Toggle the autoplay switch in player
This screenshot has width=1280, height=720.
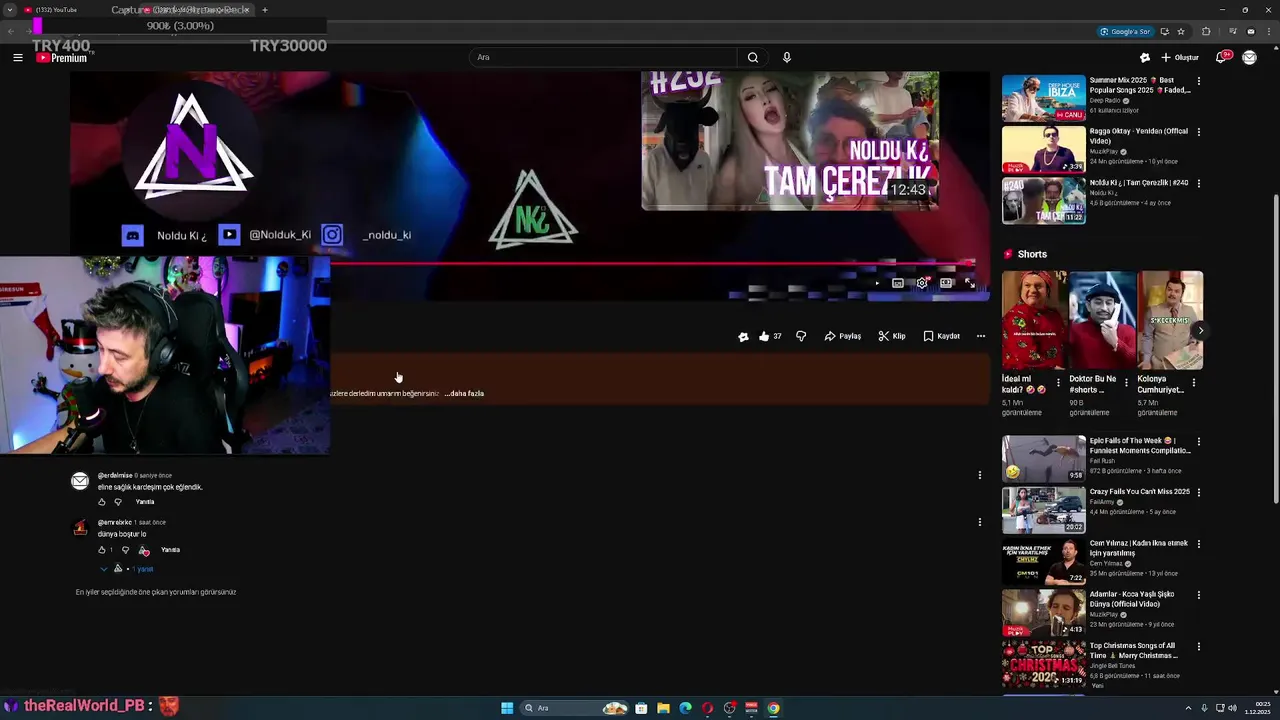(x=875, y=283)
